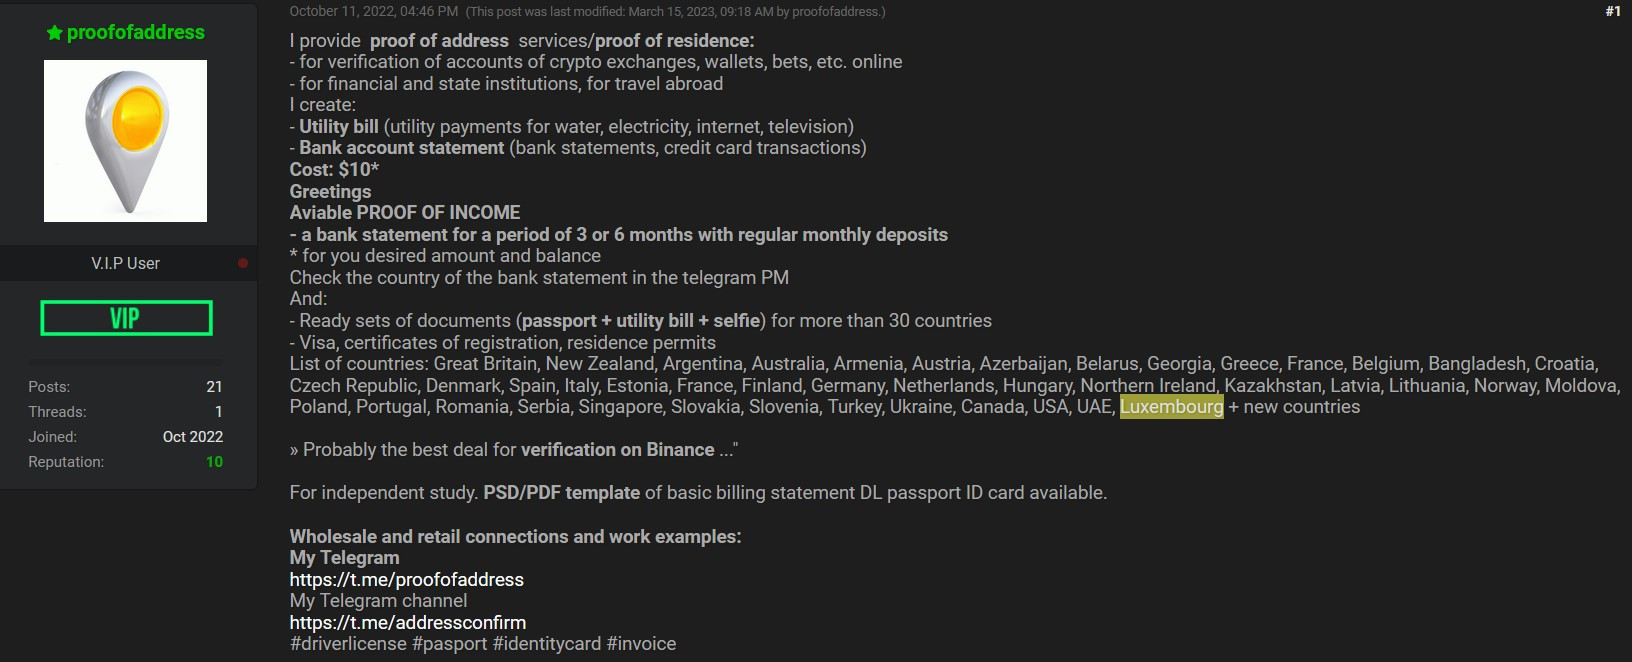
Task: Click the threads count 1
Action: [x=218, y=412]
